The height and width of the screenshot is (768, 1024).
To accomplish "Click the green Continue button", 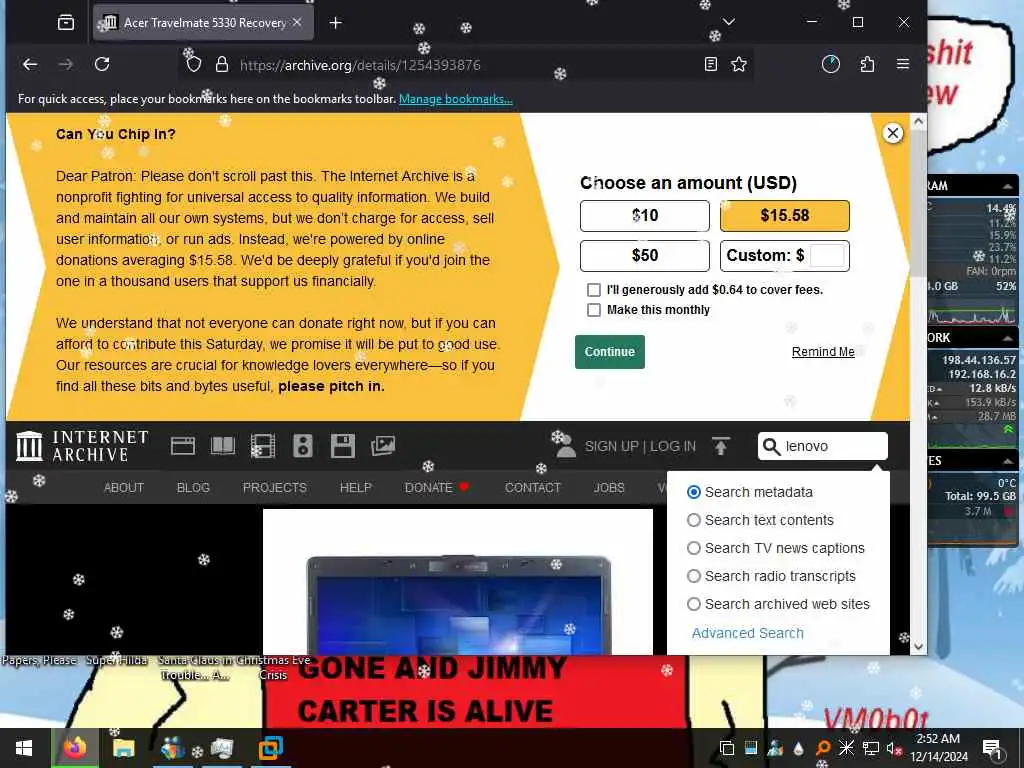I will pos(609,352).
